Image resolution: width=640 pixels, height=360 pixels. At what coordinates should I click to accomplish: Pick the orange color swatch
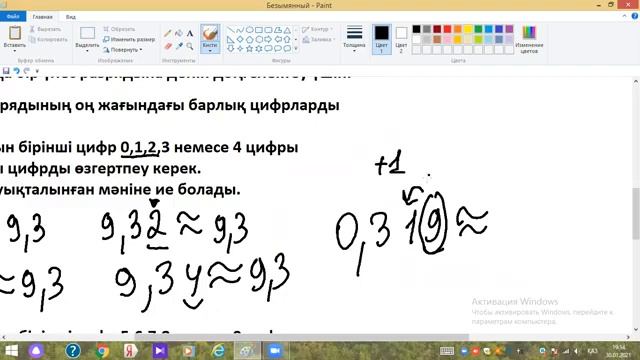tap(458, 29)
